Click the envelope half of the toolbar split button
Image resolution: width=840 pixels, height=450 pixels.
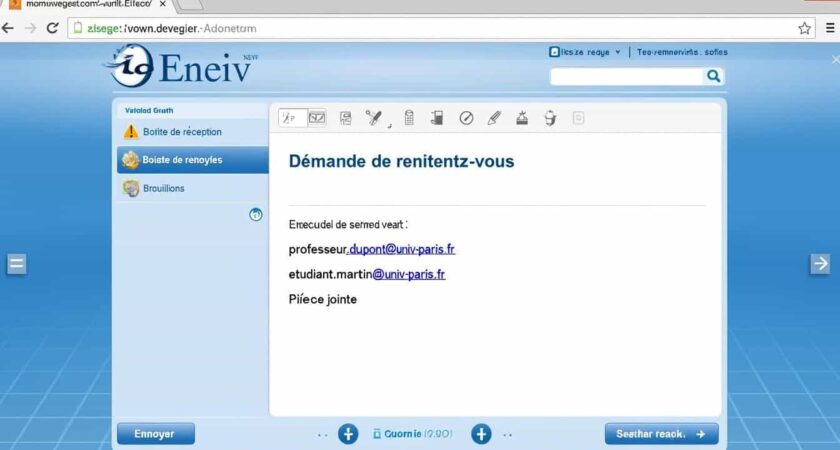[317, 118]
